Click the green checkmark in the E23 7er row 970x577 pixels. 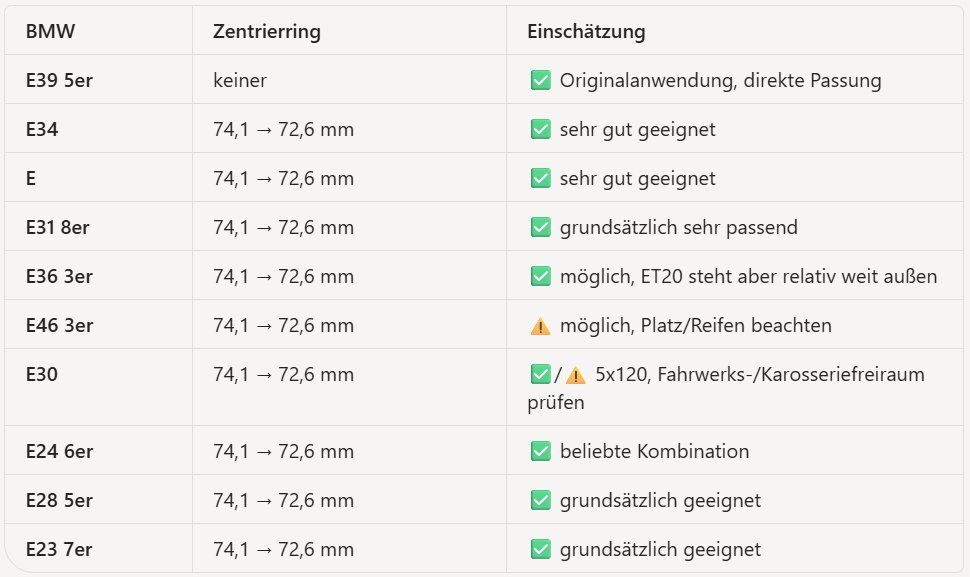(x=541, y=549)
